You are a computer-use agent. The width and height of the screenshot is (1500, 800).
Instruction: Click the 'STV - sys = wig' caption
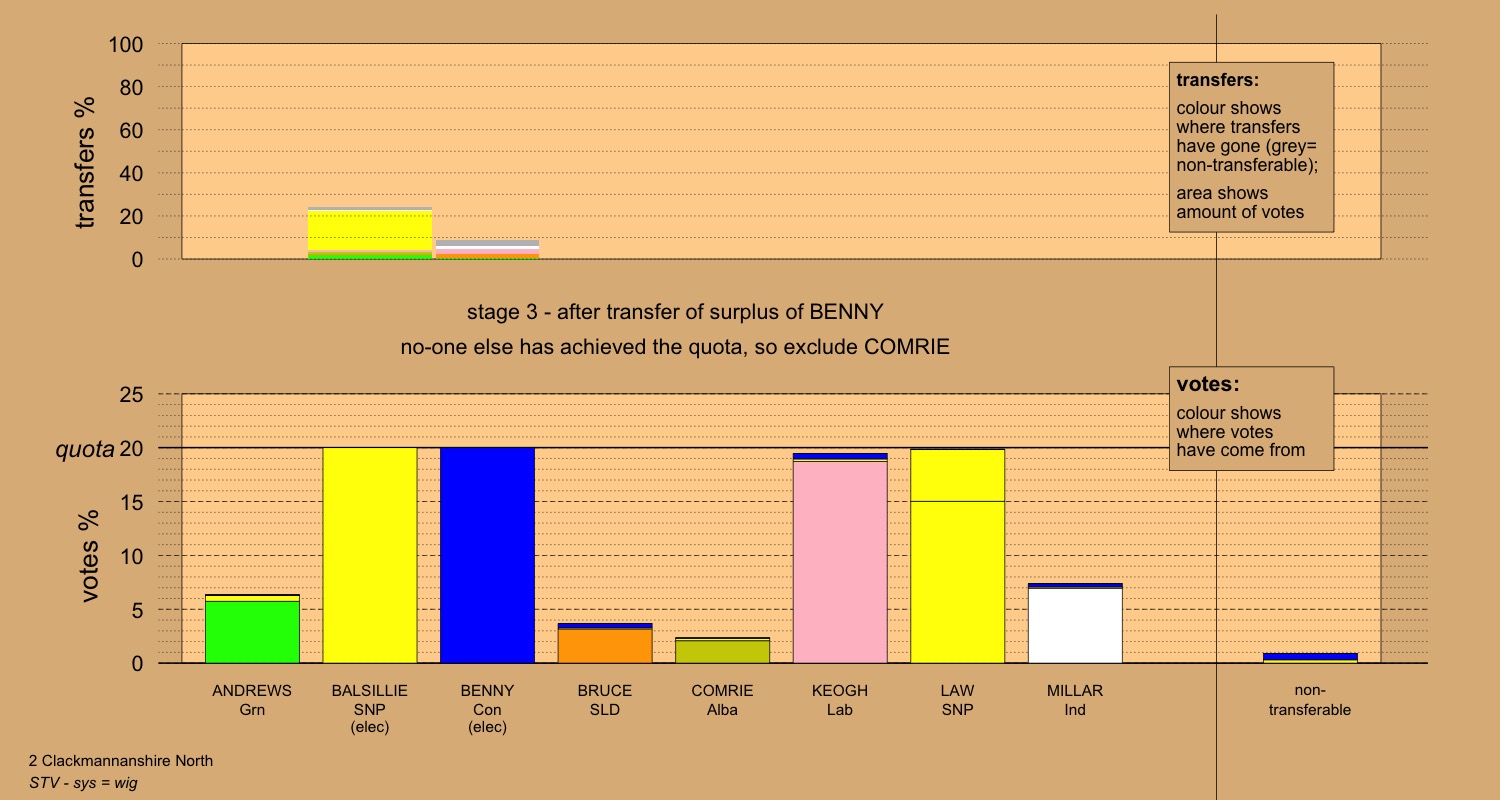tap(83, 783)
